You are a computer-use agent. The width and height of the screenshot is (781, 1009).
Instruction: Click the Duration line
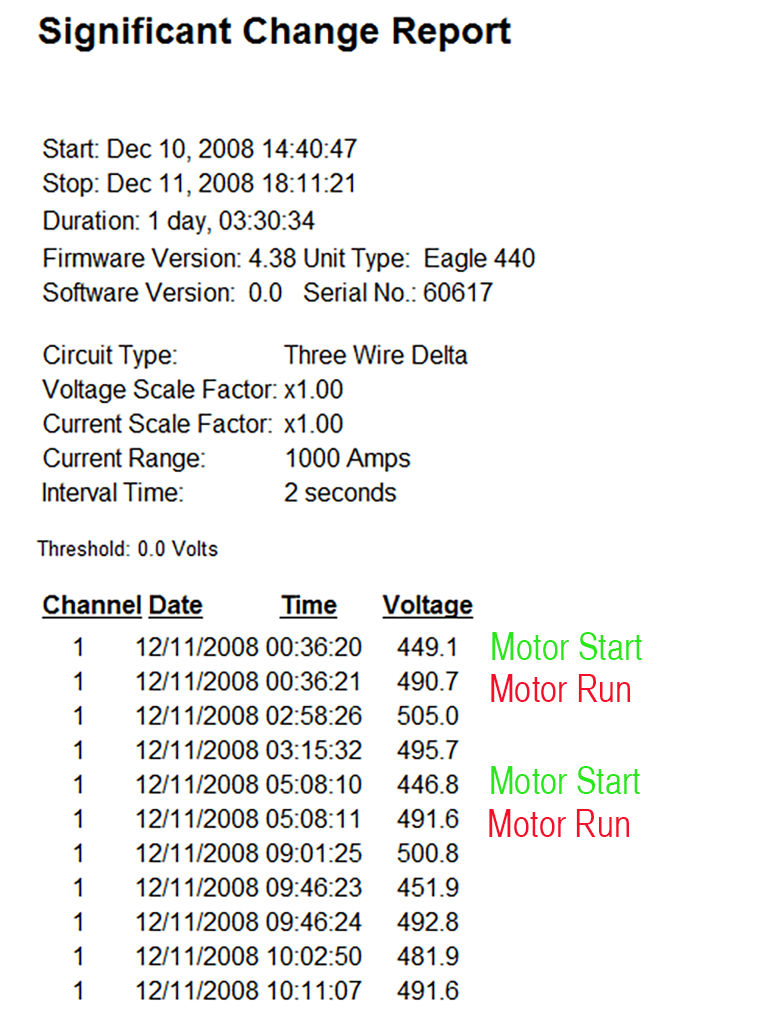[179, 220]
